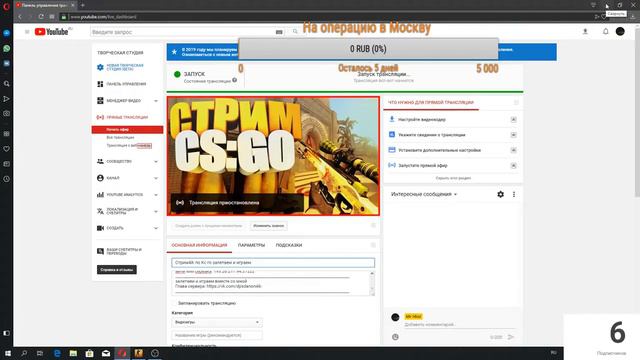640x360 pixels.
Task: Toggle the 'Укажите сведения о трансляции' step expander
Action: pyautogui.click(x=513, y=135)
